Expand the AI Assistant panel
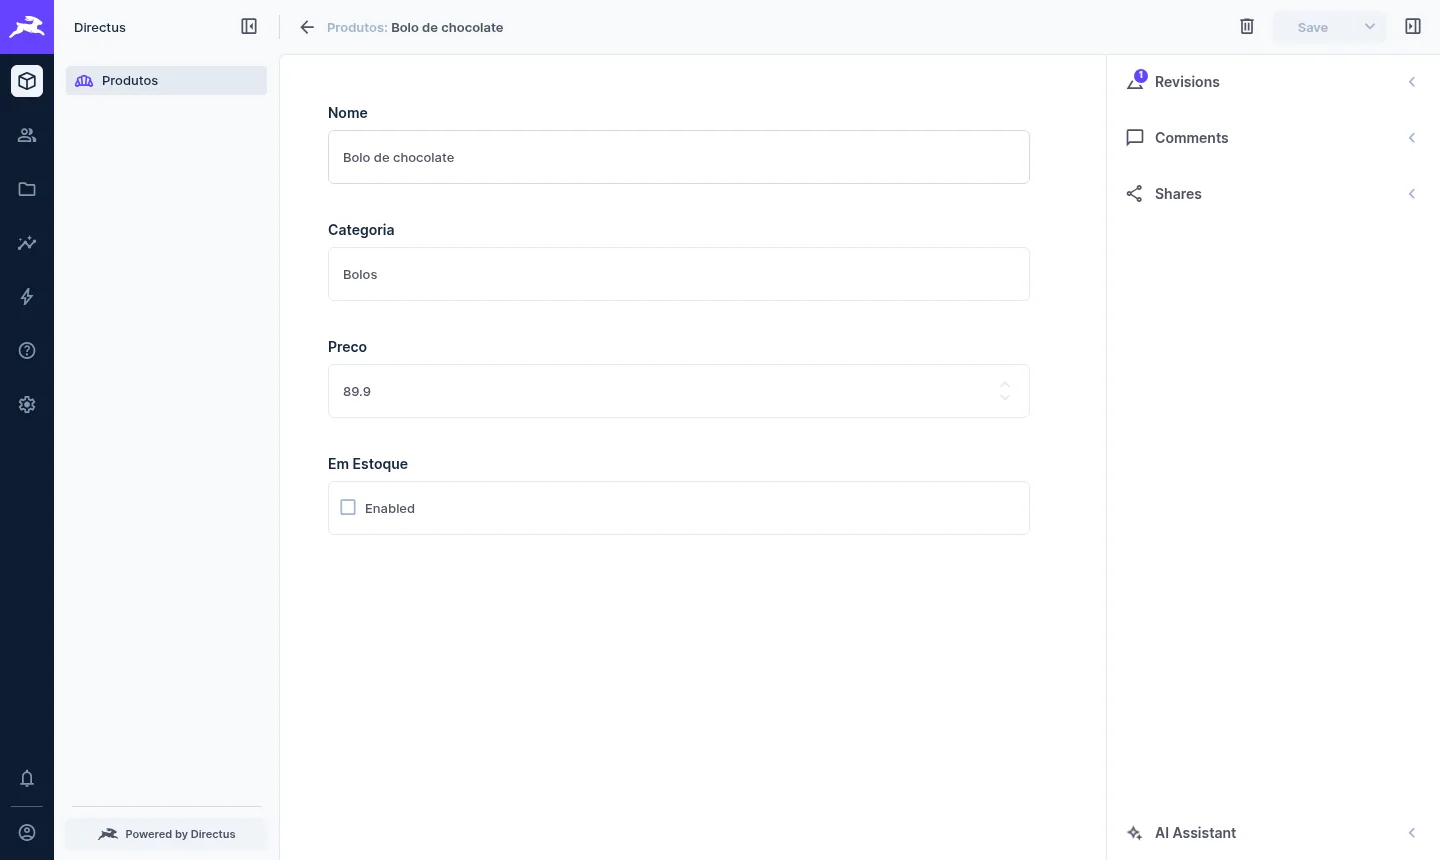Image resolution: width=1440 pixels, height=860 pixels. pyautogui.click(x=1273, y=833)
